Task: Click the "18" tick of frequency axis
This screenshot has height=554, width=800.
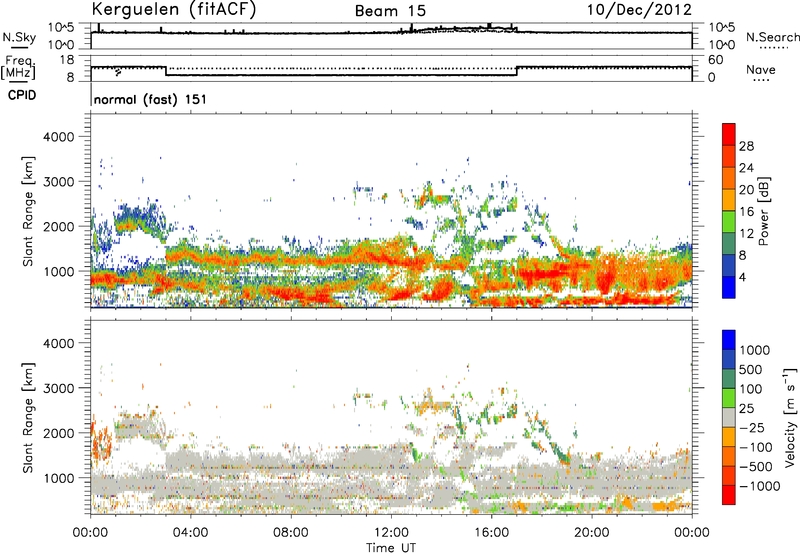Action: [67, 60]
